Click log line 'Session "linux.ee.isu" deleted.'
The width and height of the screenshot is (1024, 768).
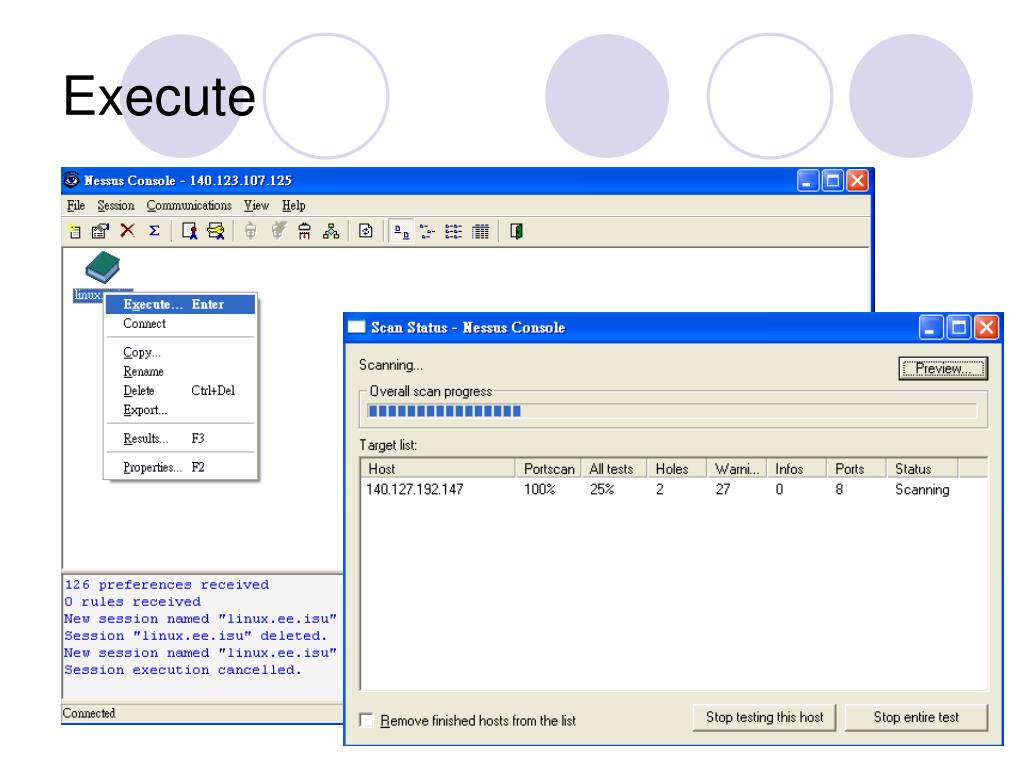pos(196,635)
